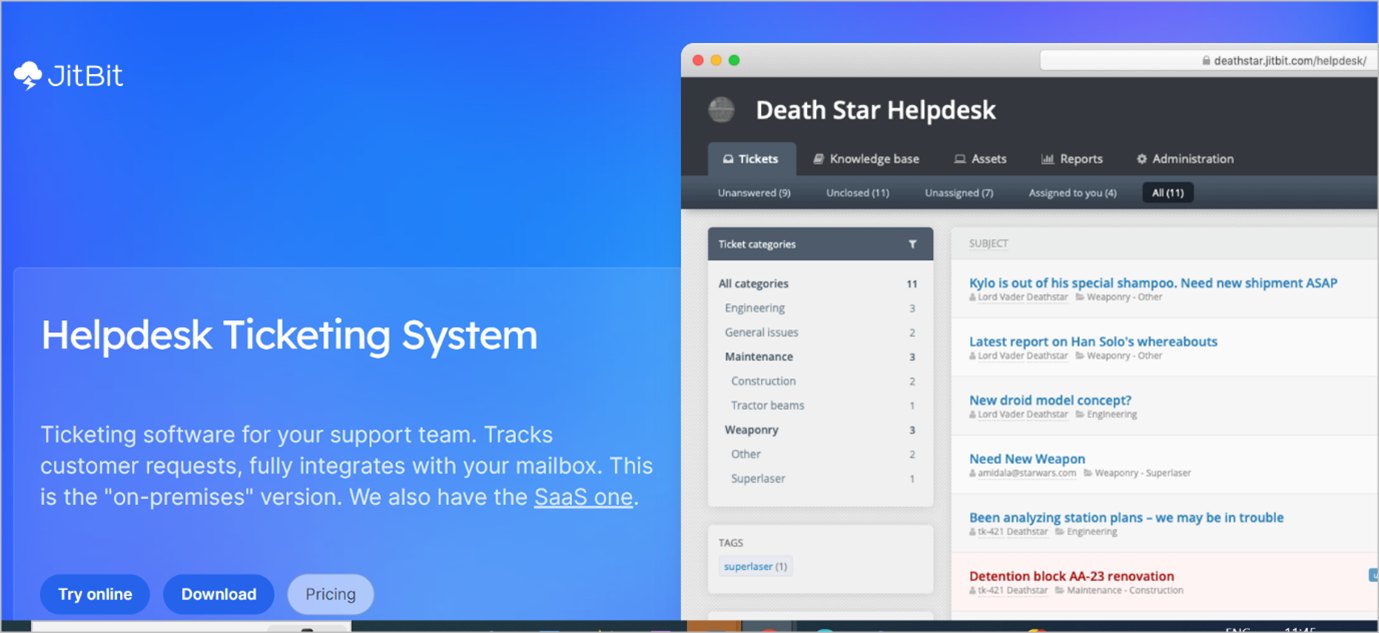Click the Weaponry - Superlaser category label
The image size is (1379, 633).
pos(1143,473)
